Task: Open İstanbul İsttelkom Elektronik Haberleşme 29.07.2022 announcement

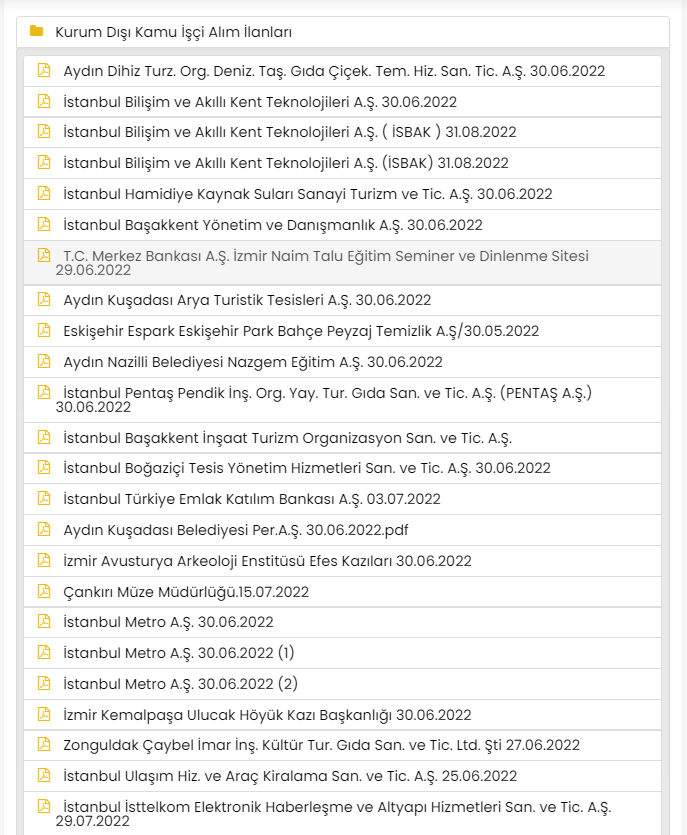Action: click(333, 813)
